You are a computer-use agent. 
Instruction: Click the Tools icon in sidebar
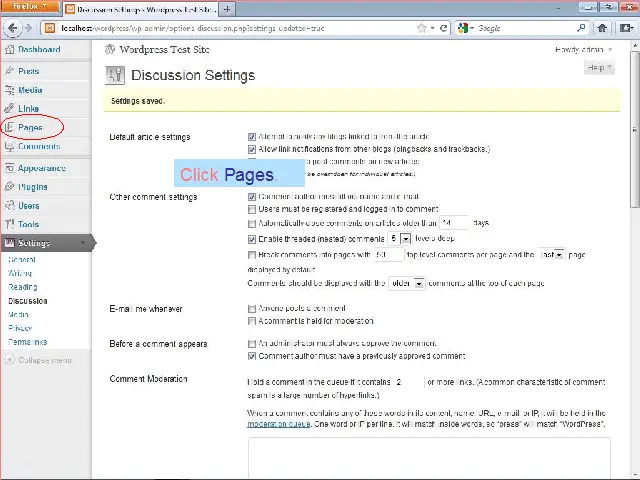coord(9,224)
